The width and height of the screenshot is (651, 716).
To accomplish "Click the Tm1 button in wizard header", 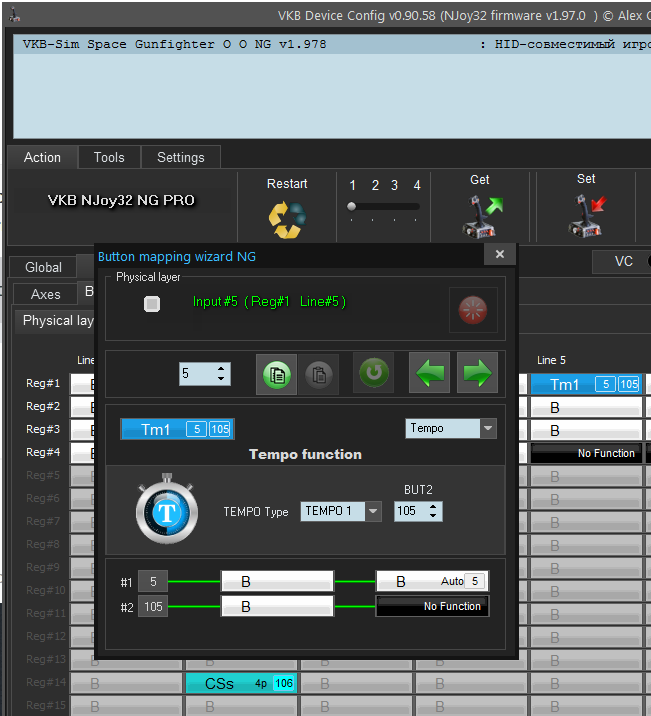I will (178, 429).
